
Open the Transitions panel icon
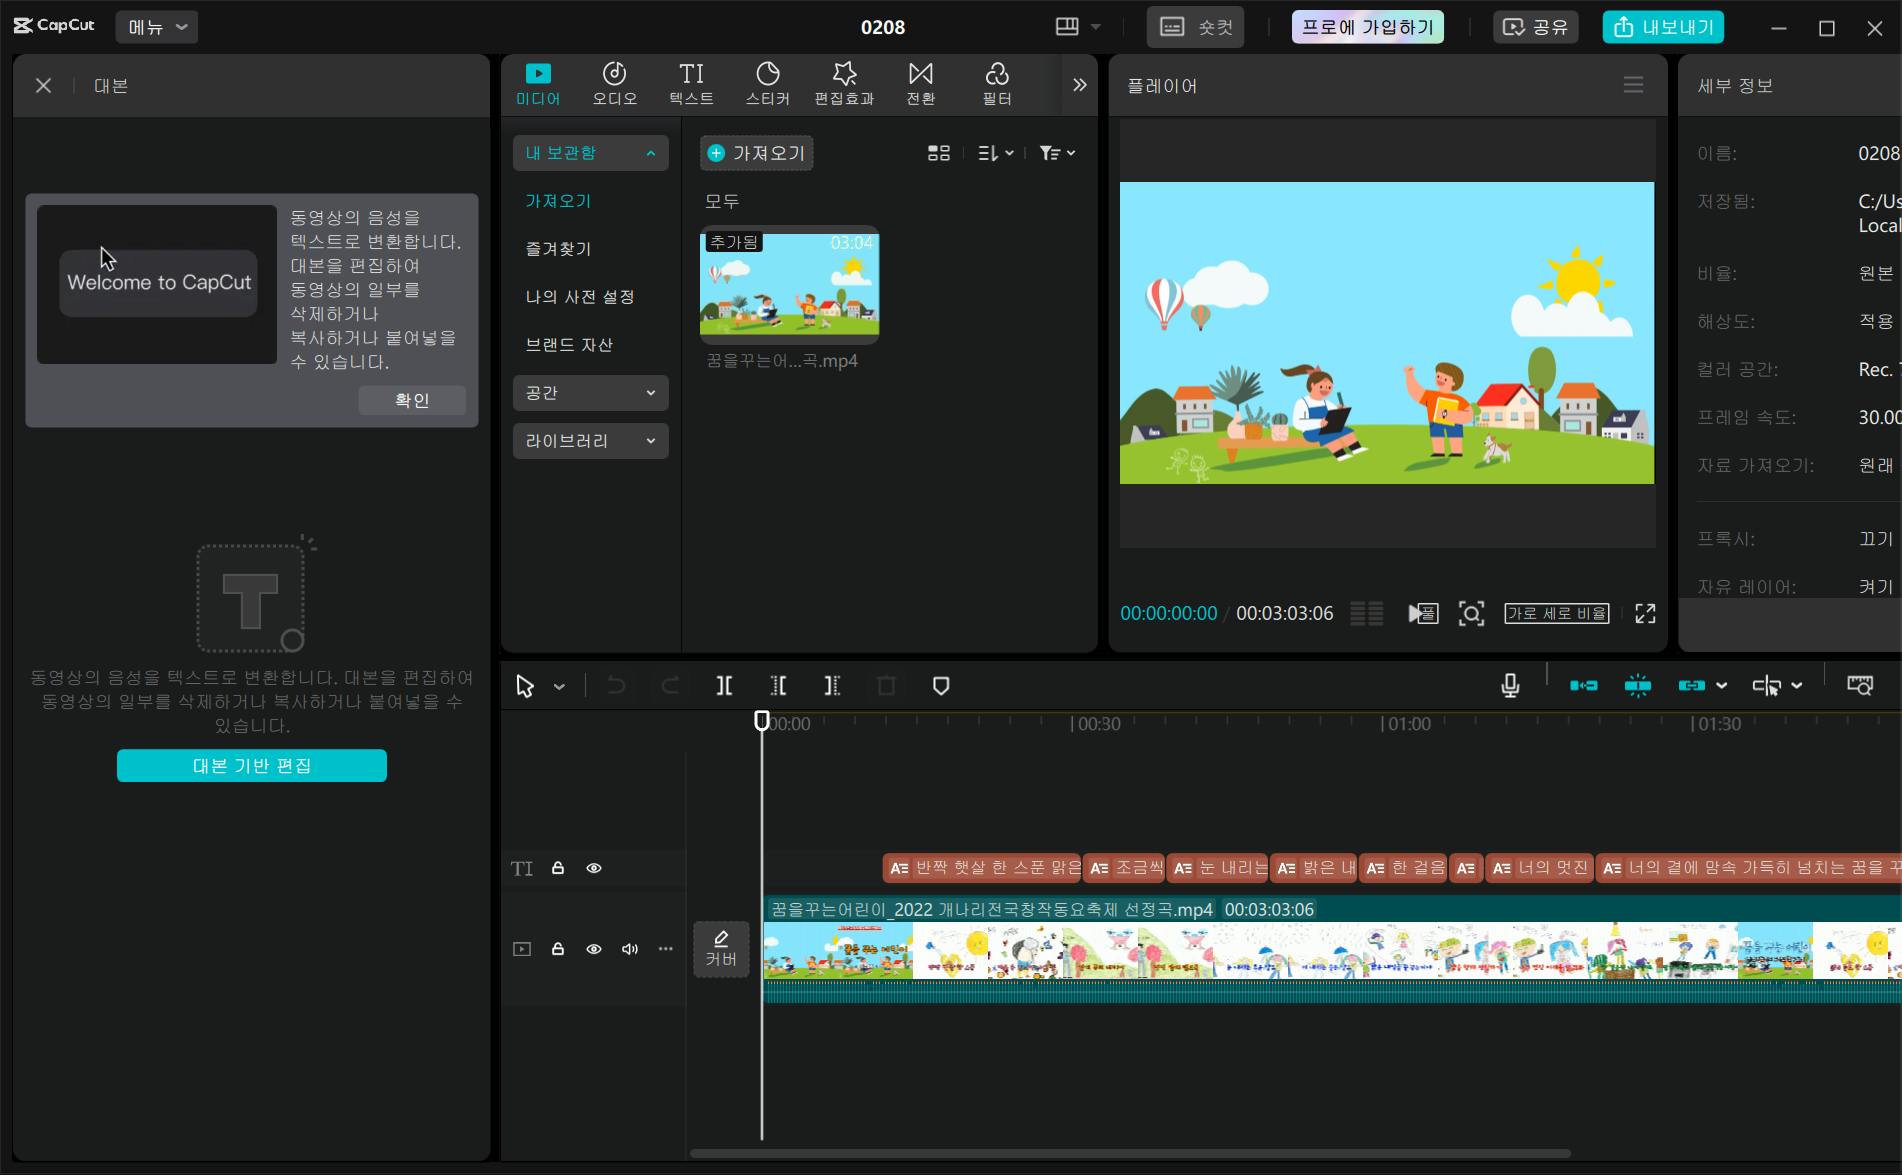(x=920, y=83)
